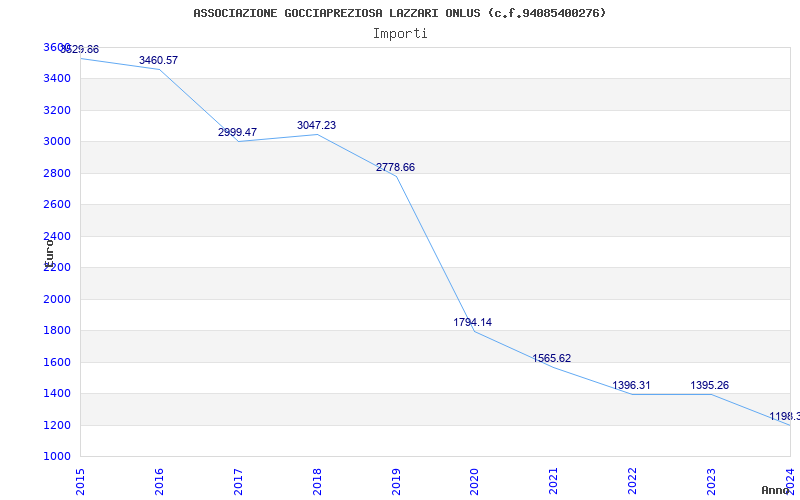Click the 1800 y-axis tick label
800x500 pixels.
tap(57, 330)
